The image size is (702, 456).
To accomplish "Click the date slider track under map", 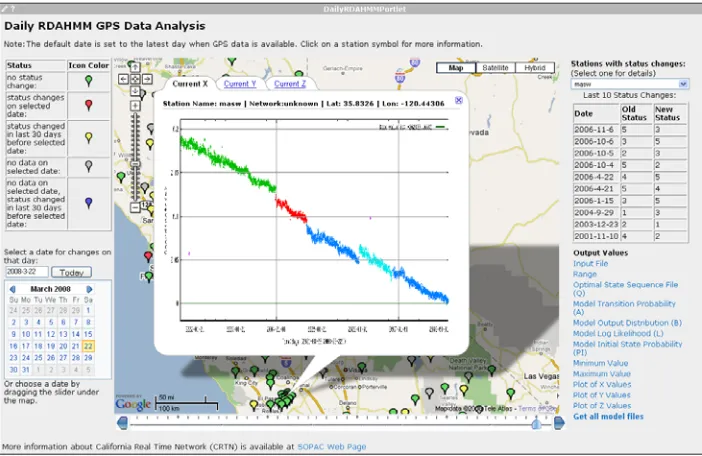I will (x=330, y=423).
